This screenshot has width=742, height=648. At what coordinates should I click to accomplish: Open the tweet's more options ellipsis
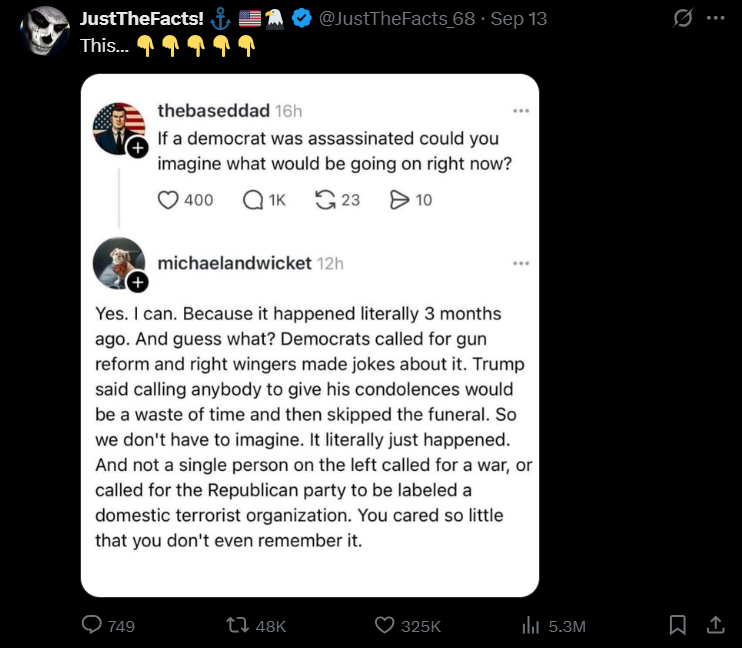716,18
